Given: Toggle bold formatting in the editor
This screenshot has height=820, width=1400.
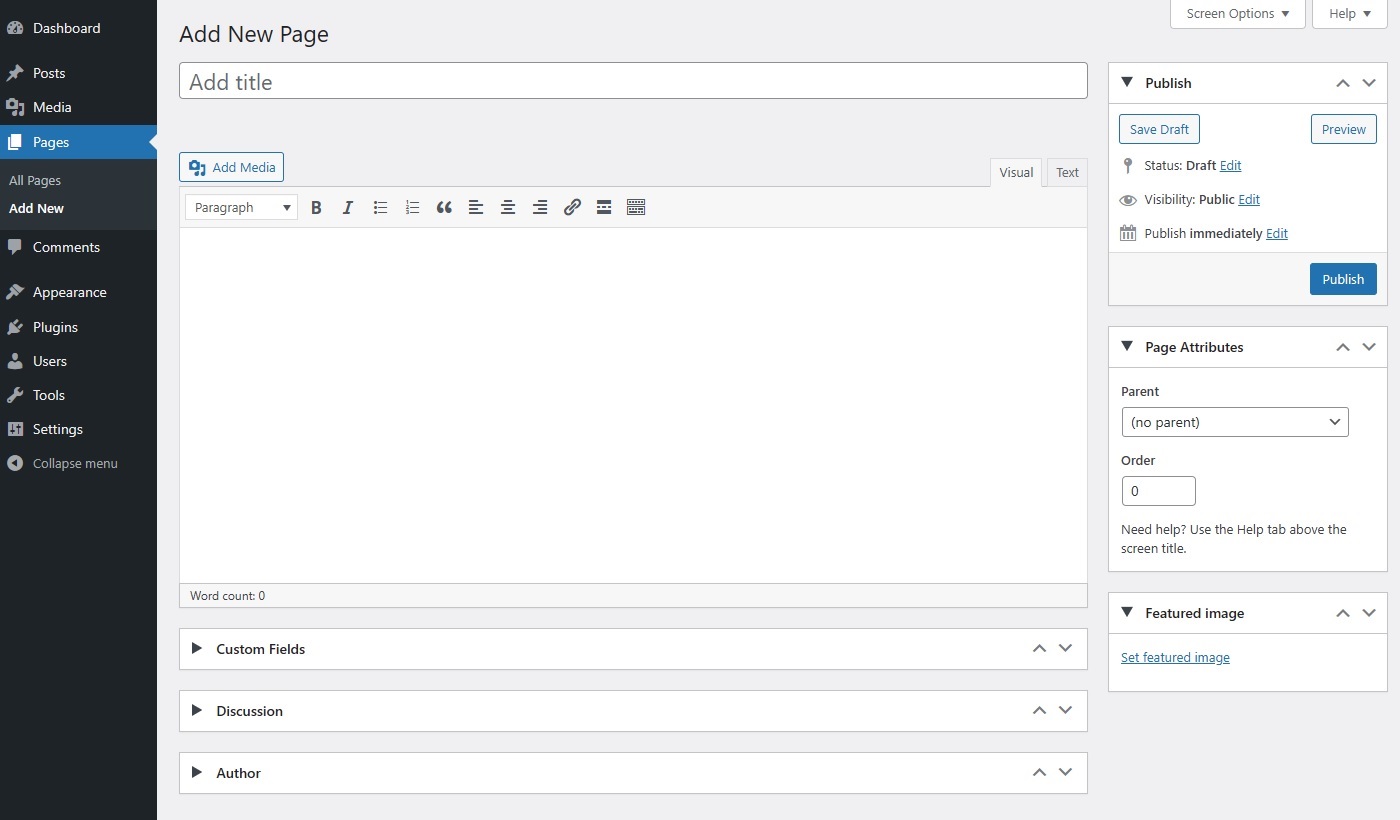Looking at the screenshot, I should pyautogui.click(x=316, y=207).
